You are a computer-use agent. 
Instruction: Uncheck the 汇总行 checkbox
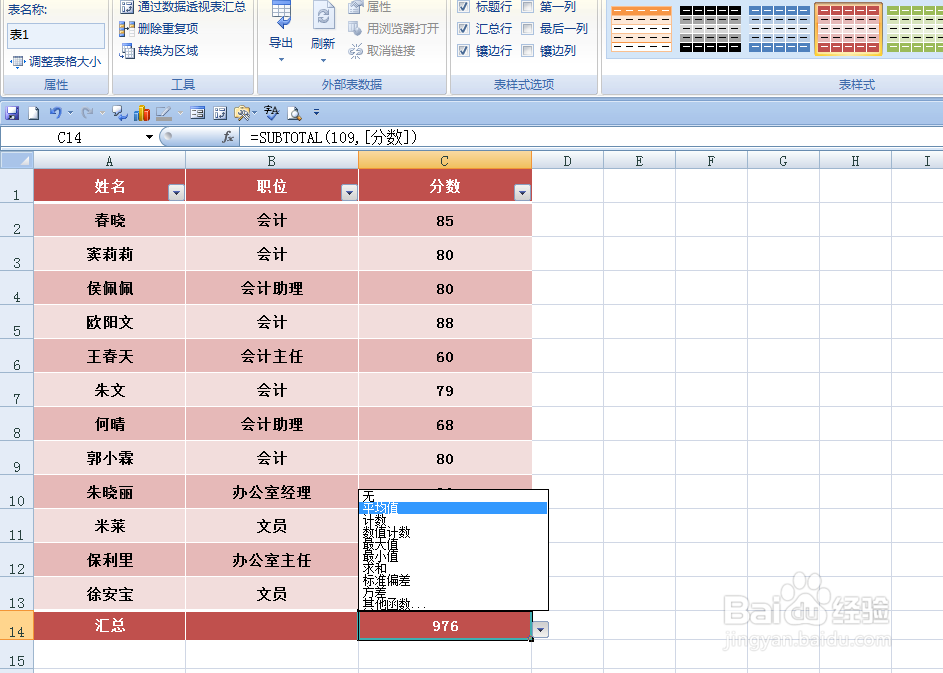[x=465, y=28]
